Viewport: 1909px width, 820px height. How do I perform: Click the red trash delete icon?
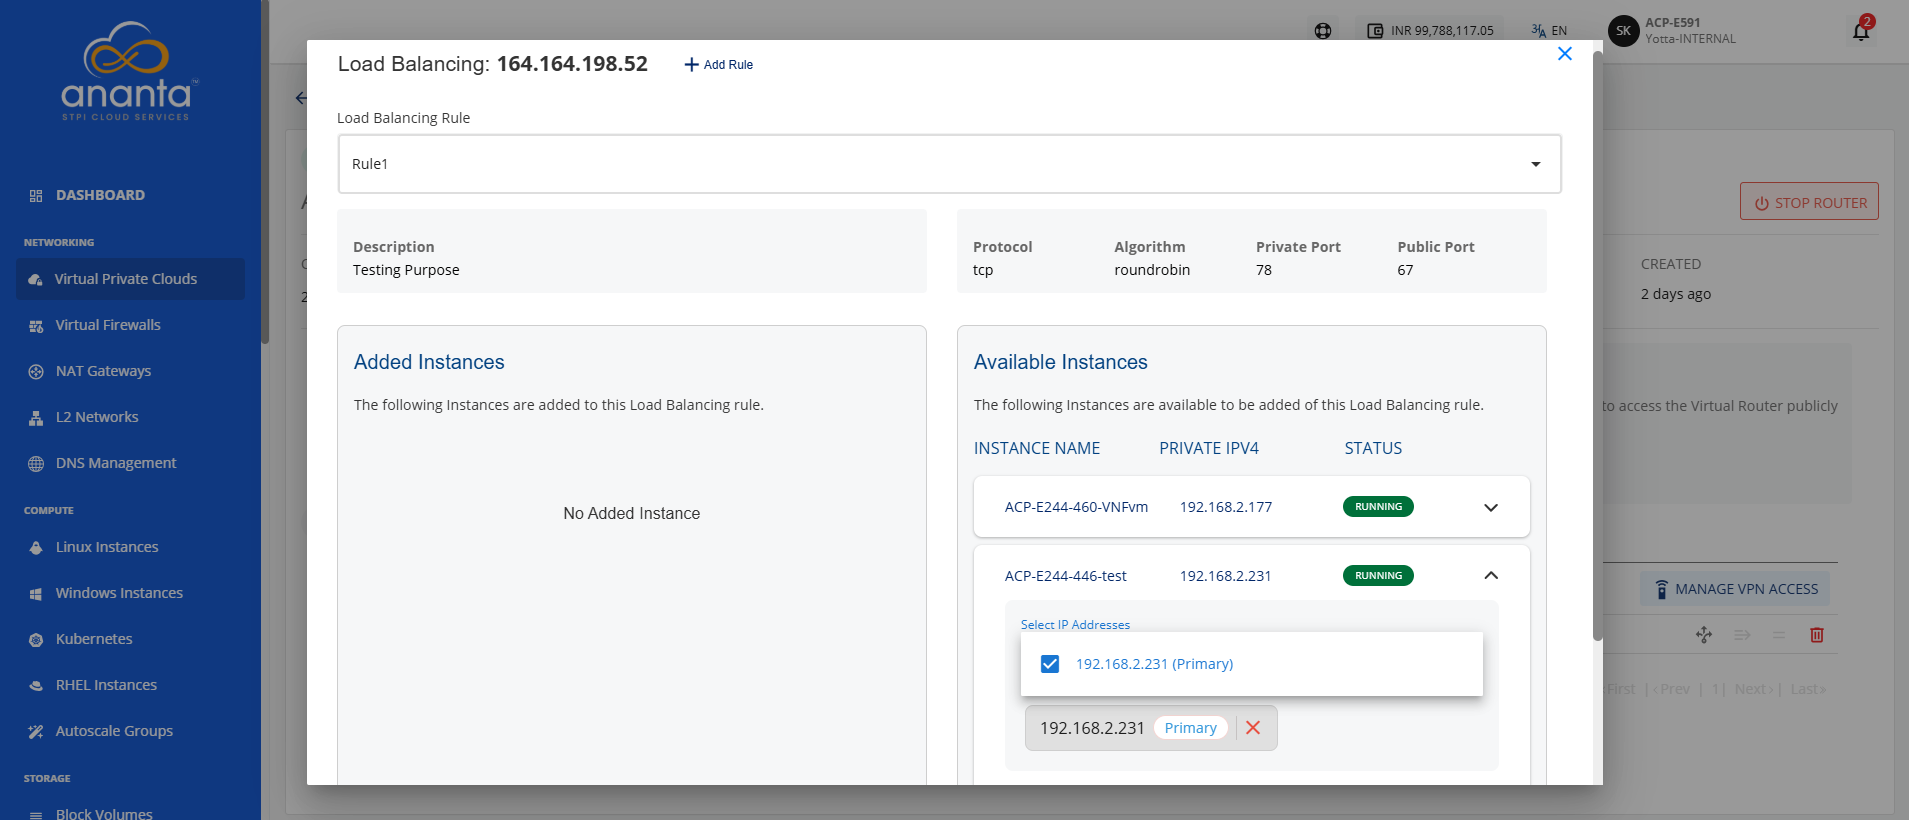(1817, 635)
